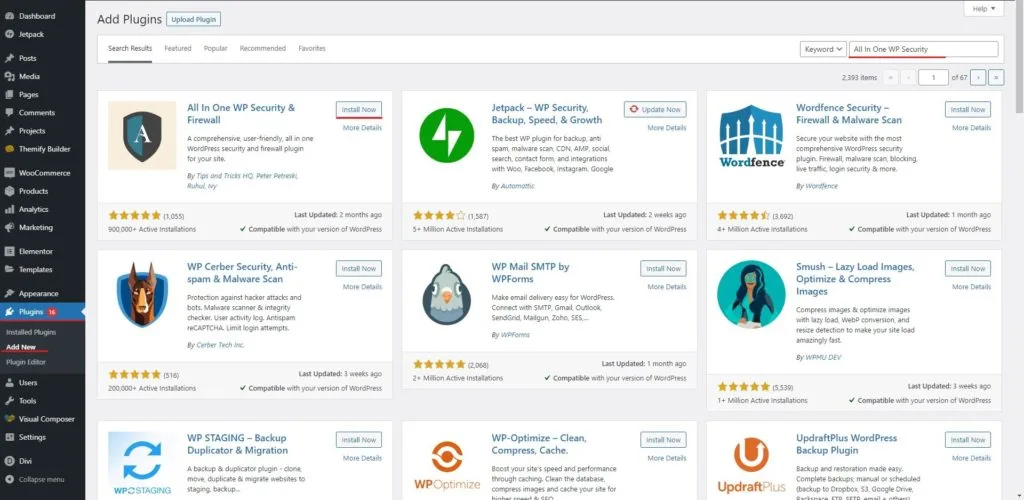Switch to the Popular tab
The height and width of the screenshot is (500, 1024).
tap(216, 48)
